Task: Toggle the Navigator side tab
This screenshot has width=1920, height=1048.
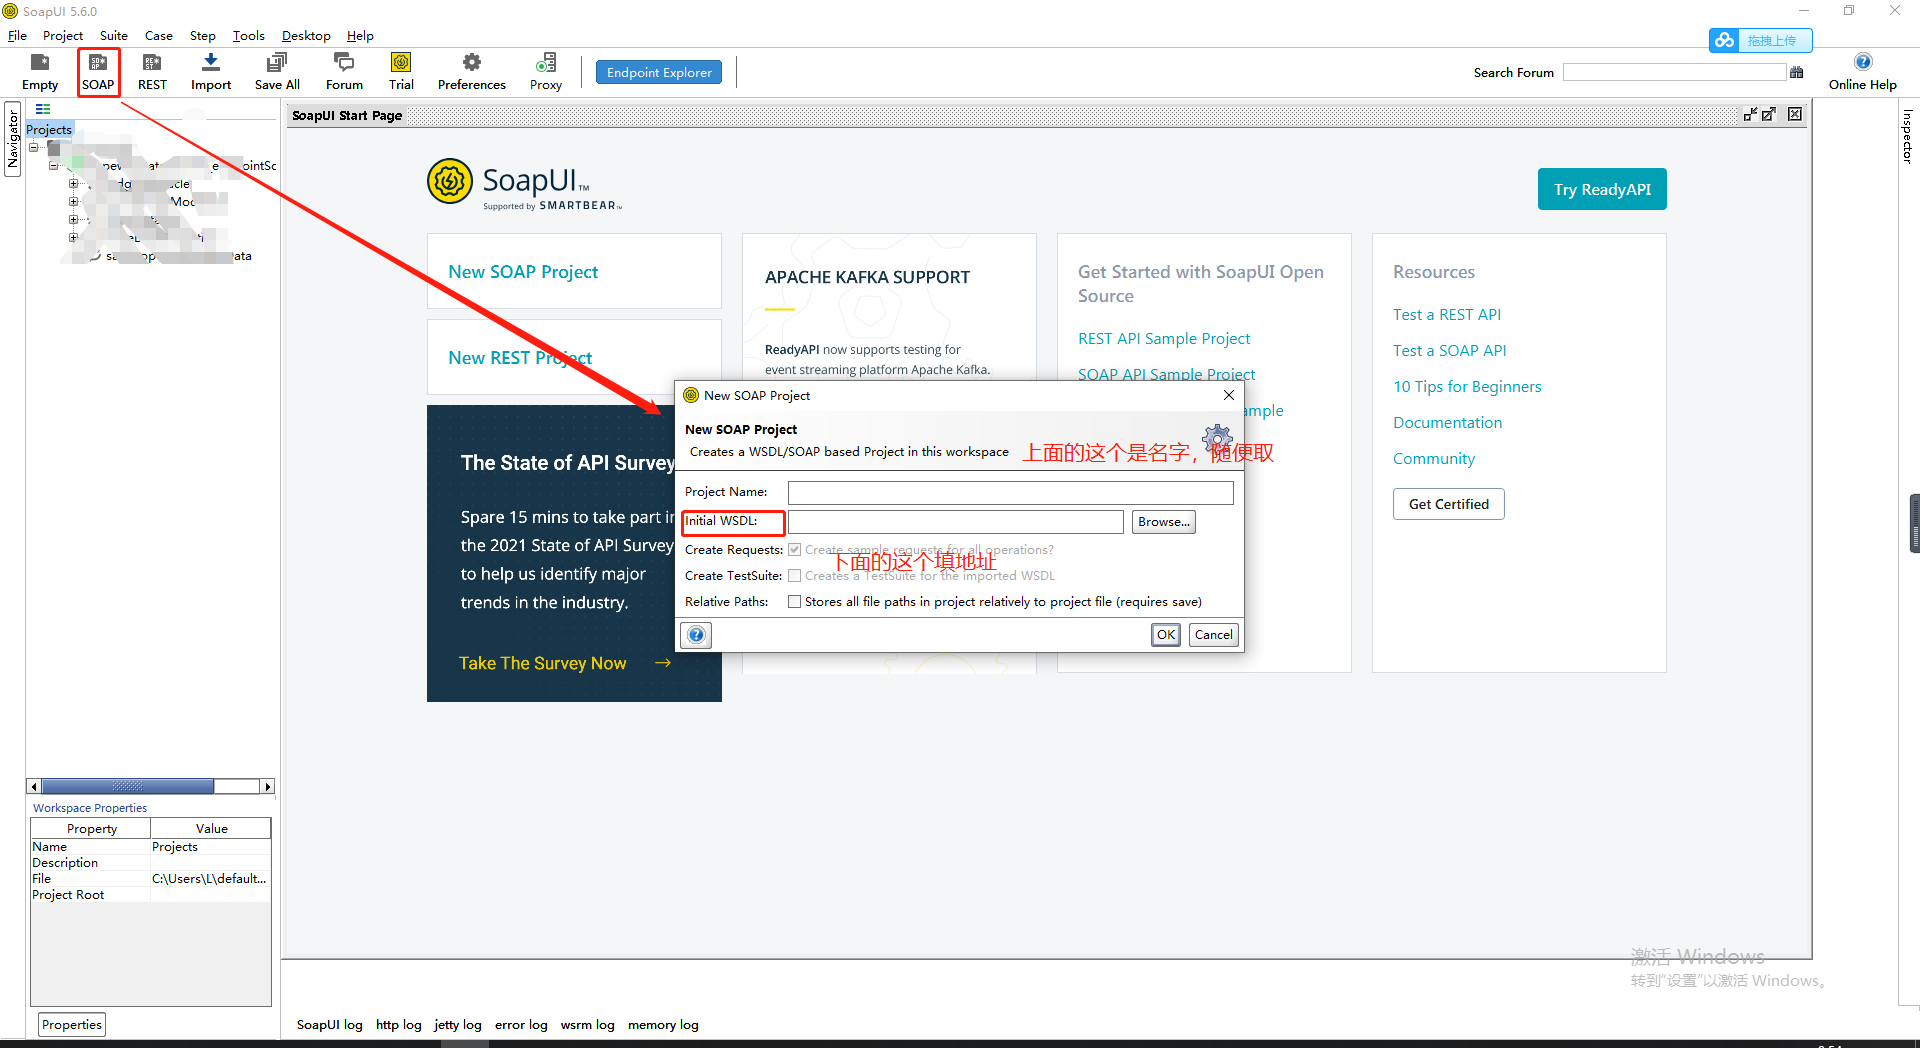Action: (13, 139)
